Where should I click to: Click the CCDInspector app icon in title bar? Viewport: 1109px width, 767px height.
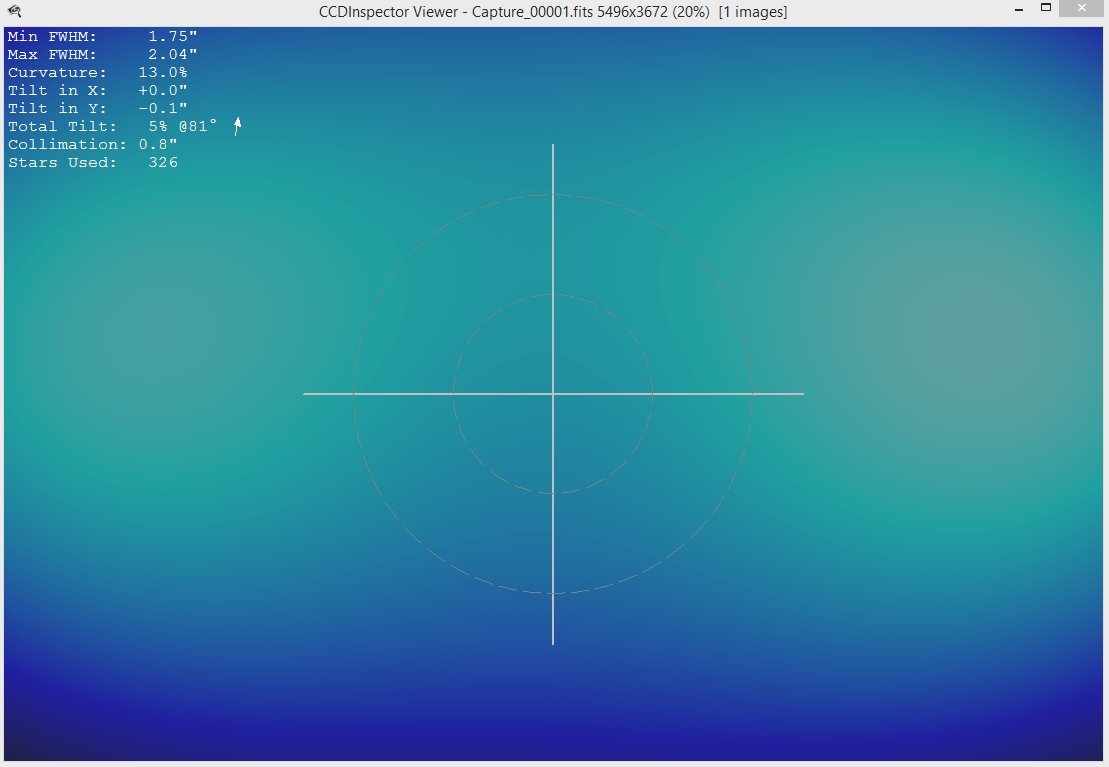point(14,11)
